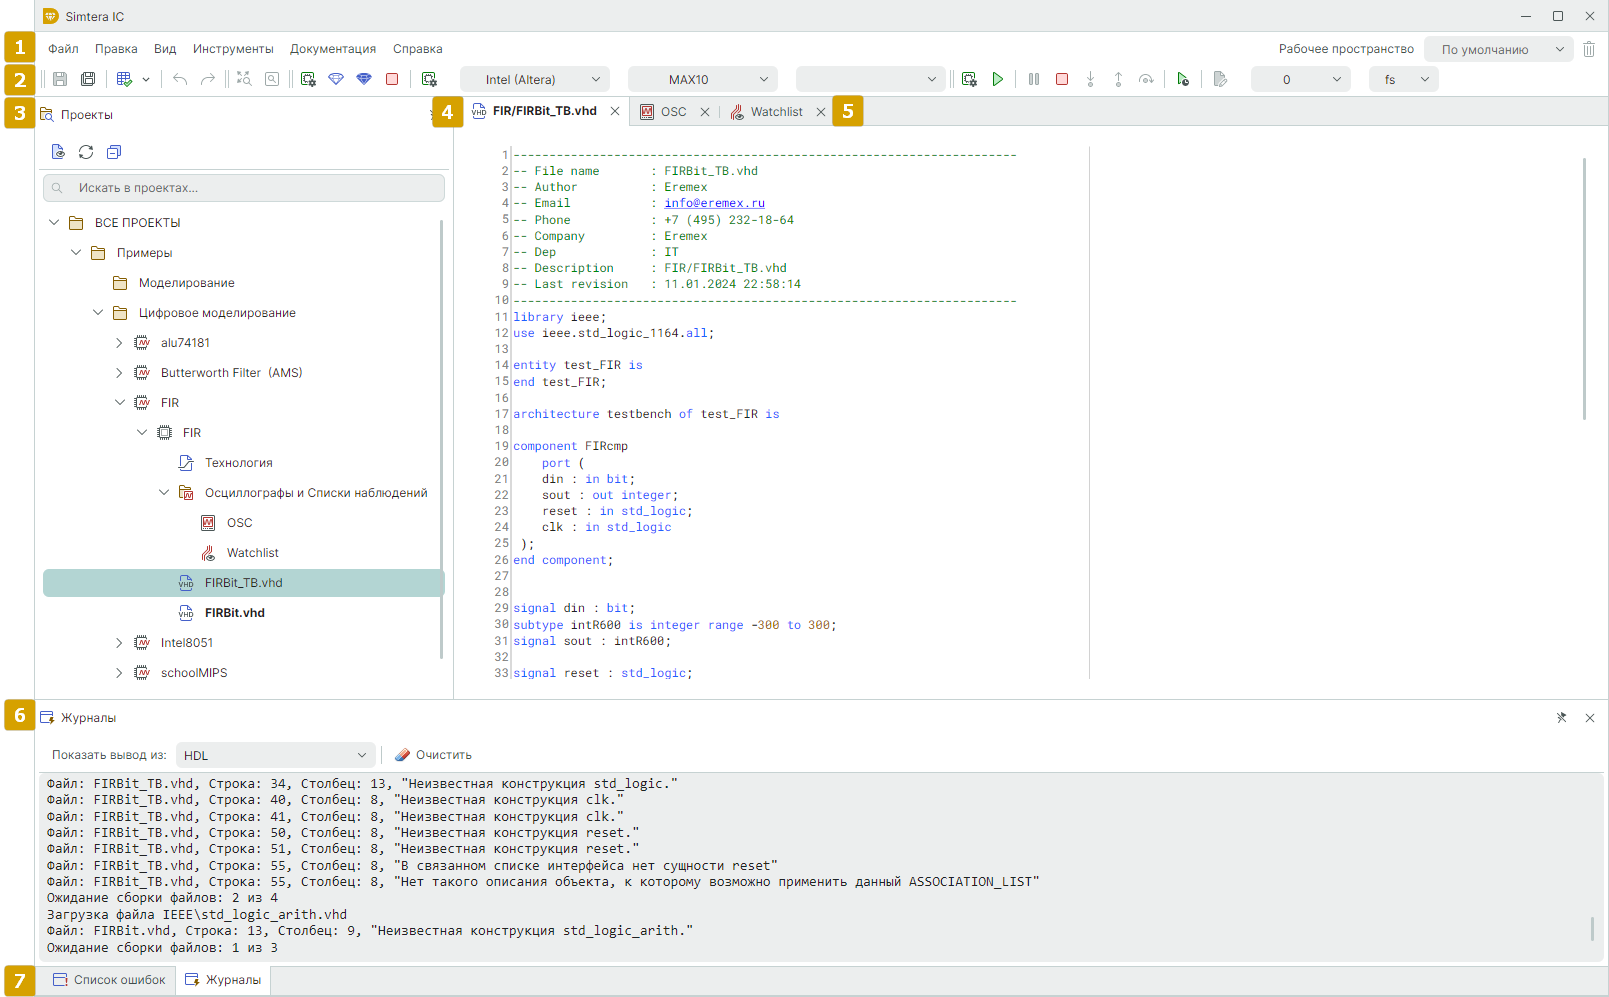Click the info@eremex.ru email link
The image size is (1609, 997).
click(714, 203)
